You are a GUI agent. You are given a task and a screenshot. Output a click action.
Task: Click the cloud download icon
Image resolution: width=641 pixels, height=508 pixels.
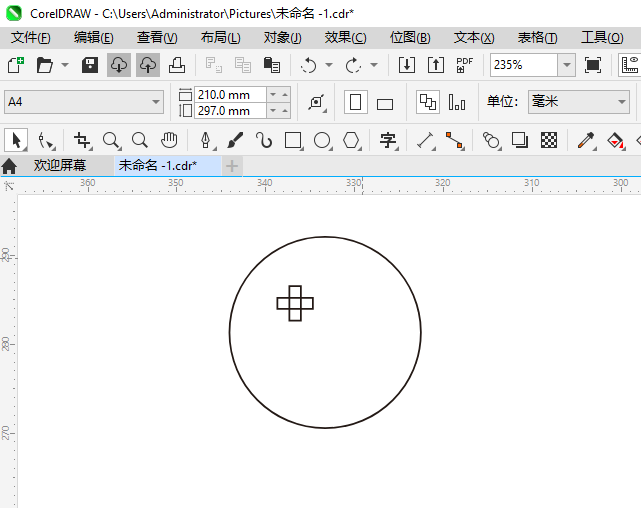pos(119,65)
